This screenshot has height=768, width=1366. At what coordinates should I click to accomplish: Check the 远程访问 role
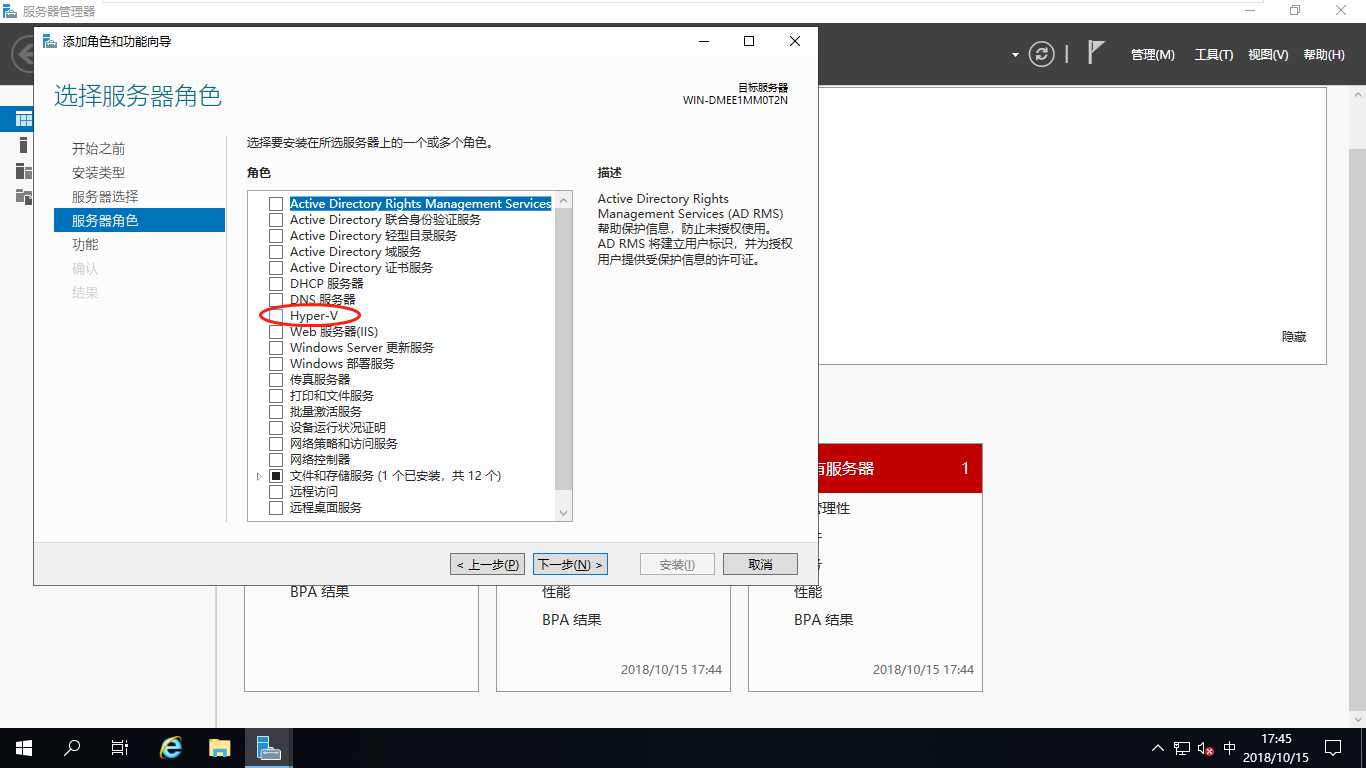pyautogui.click(x=276, y=492)
